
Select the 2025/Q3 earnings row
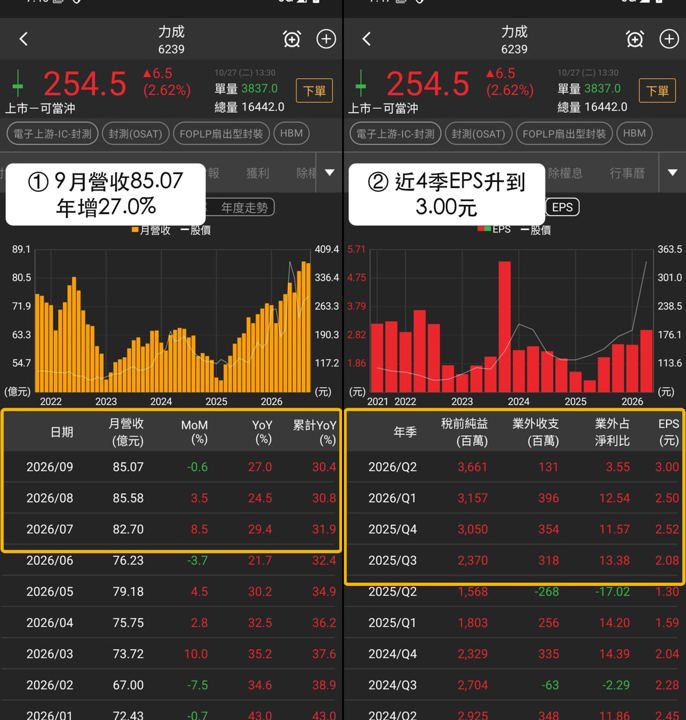coord(514,561)
